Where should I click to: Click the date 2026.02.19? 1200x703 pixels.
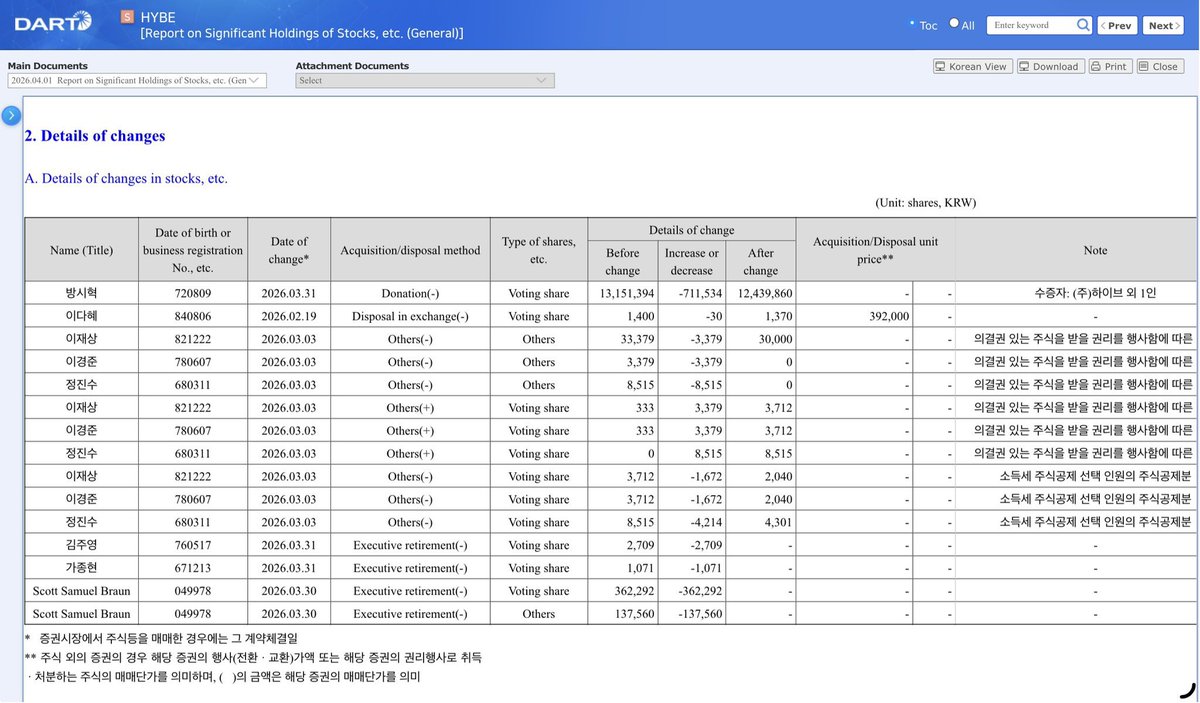tap(288, 316)
